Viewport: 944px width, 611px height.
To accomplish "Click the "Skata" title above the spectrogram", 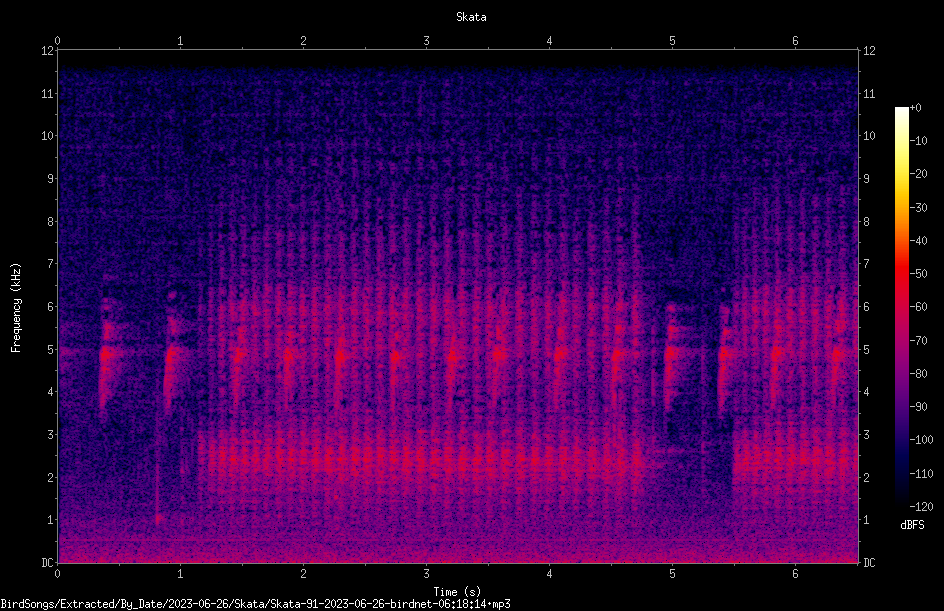I will coord(471,17).
